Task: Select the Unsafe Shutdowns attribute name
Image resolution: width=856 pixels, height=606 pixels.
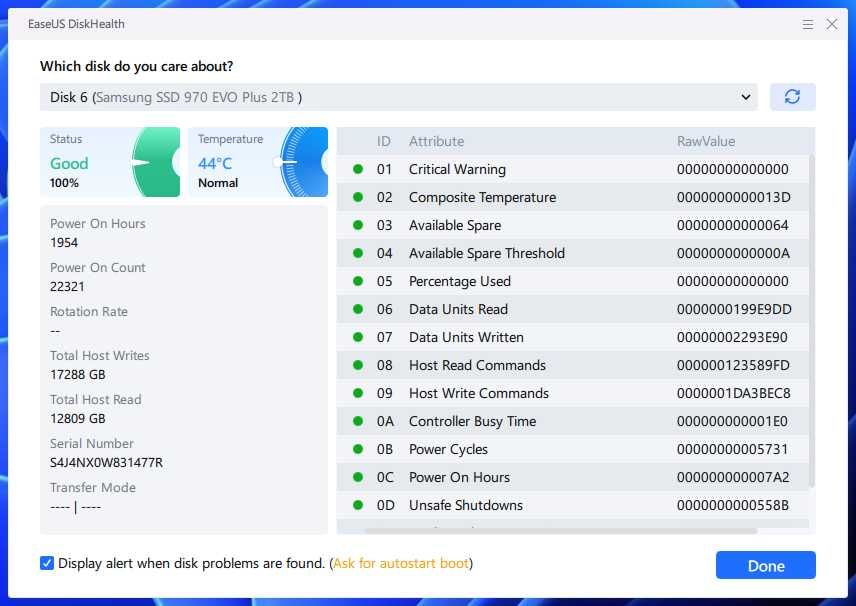Action: [466, 506]
